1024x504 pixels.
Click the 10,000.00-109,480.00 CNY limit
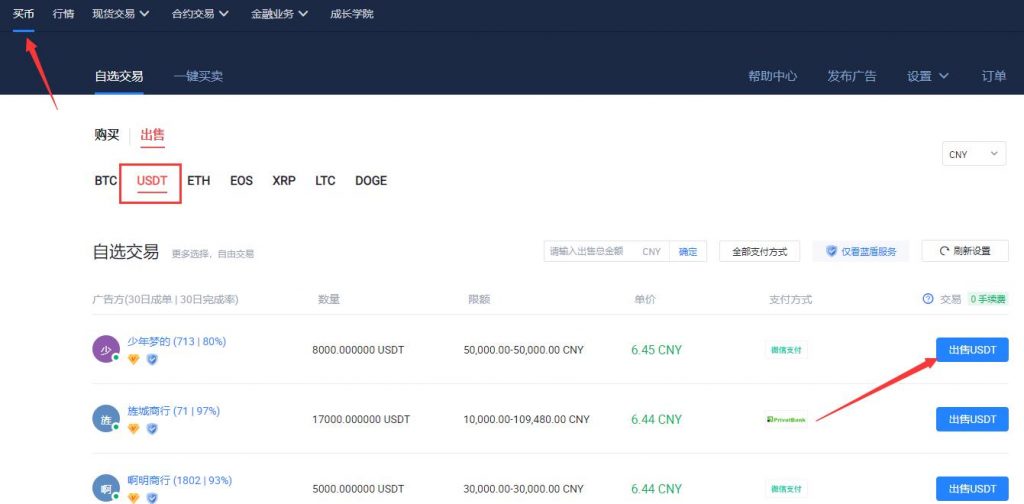click(x=526, y=419)
